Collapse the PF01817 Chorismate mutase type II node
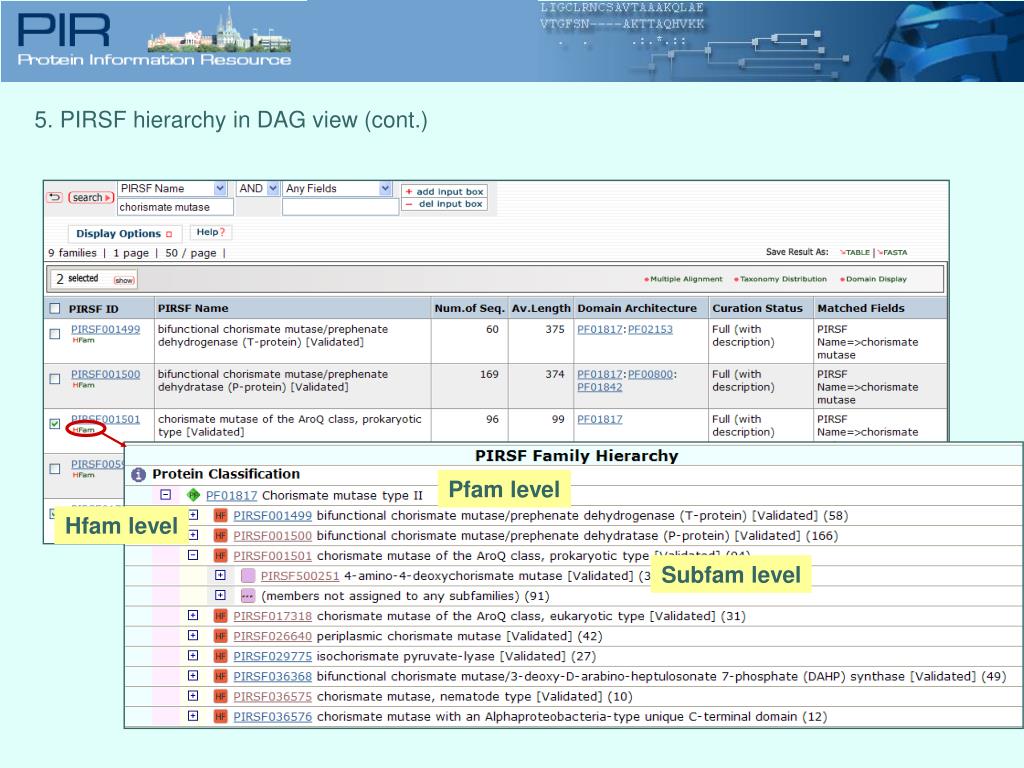This screenshot has width=1024, height=768. click(x=166, y=495)
